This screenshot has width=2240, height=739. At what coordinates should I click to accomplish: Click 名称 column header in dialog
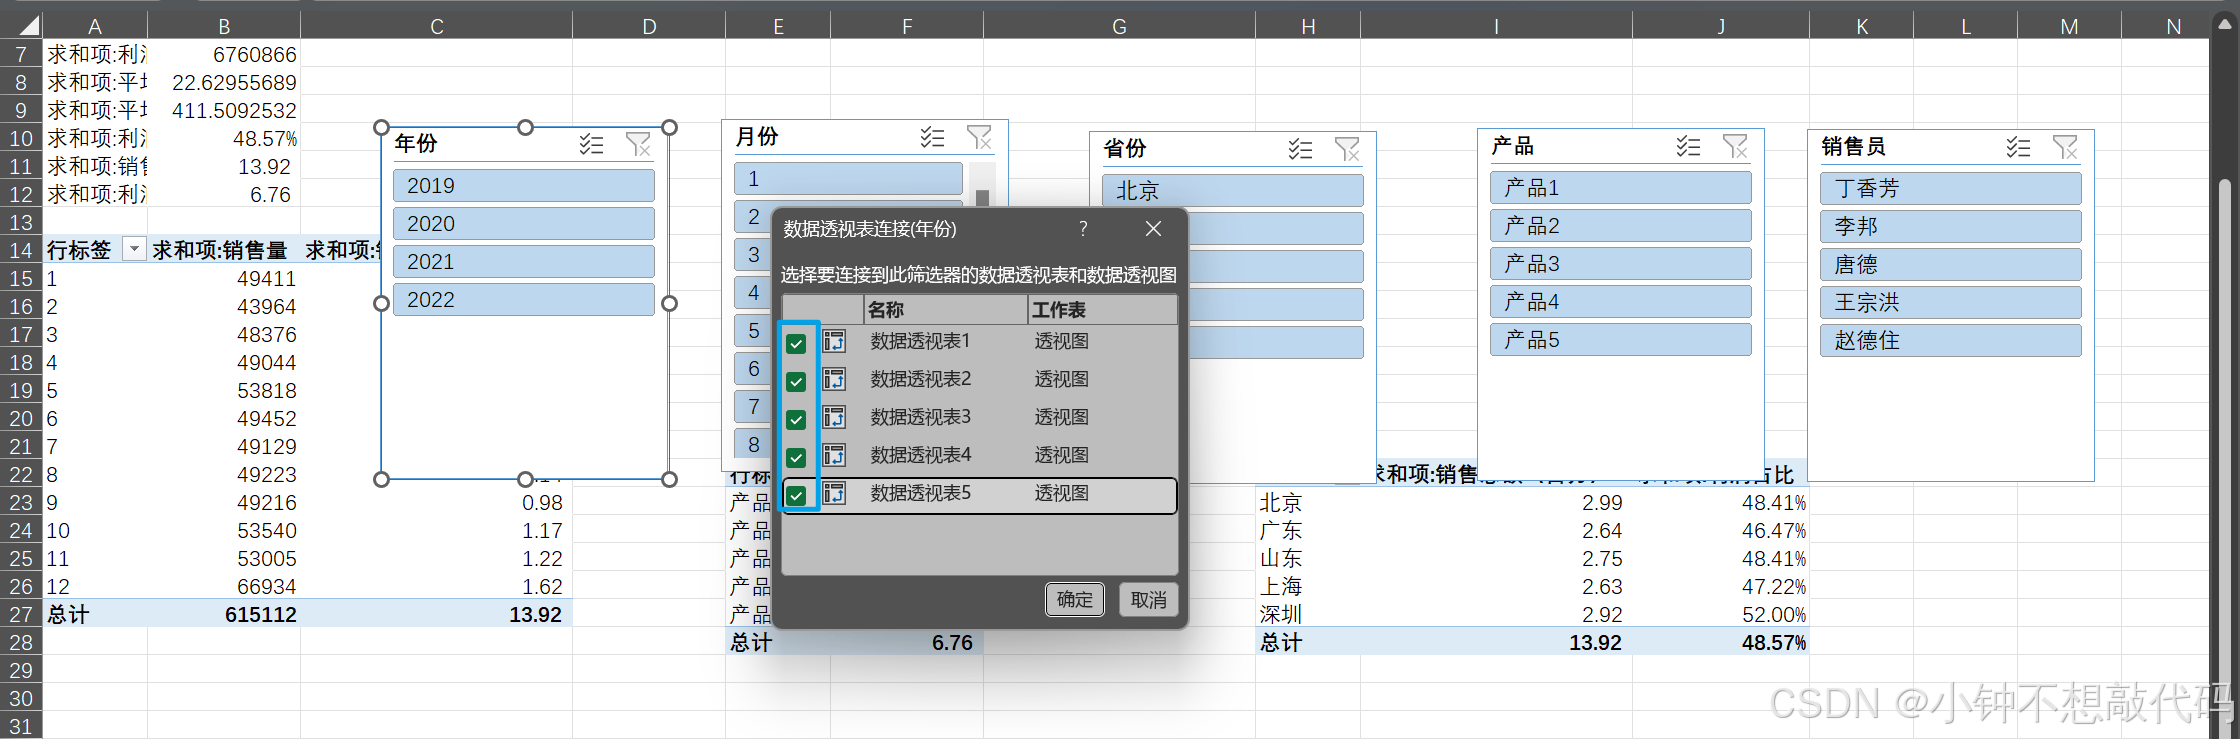tap(945, 310)
